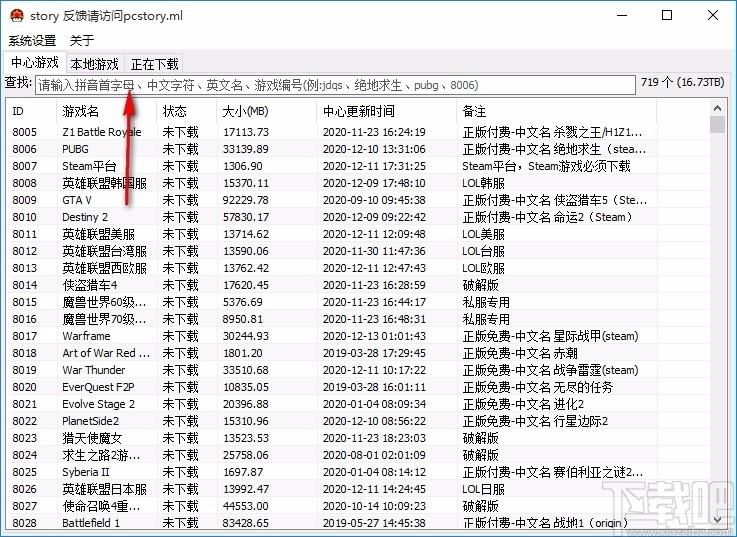Switch to the 正在下载 tab

point(154,63)
